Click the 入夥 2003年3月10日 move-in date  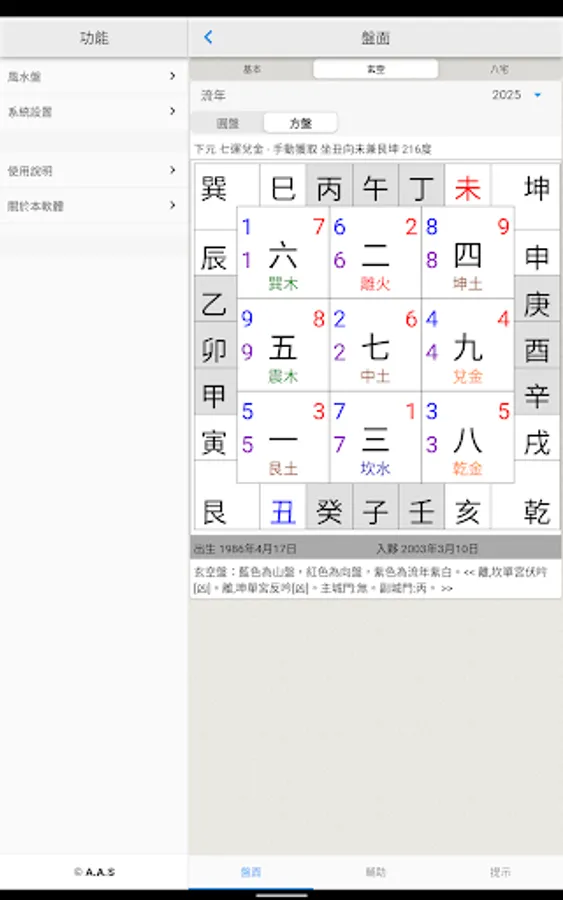click(x=427, y=549)
